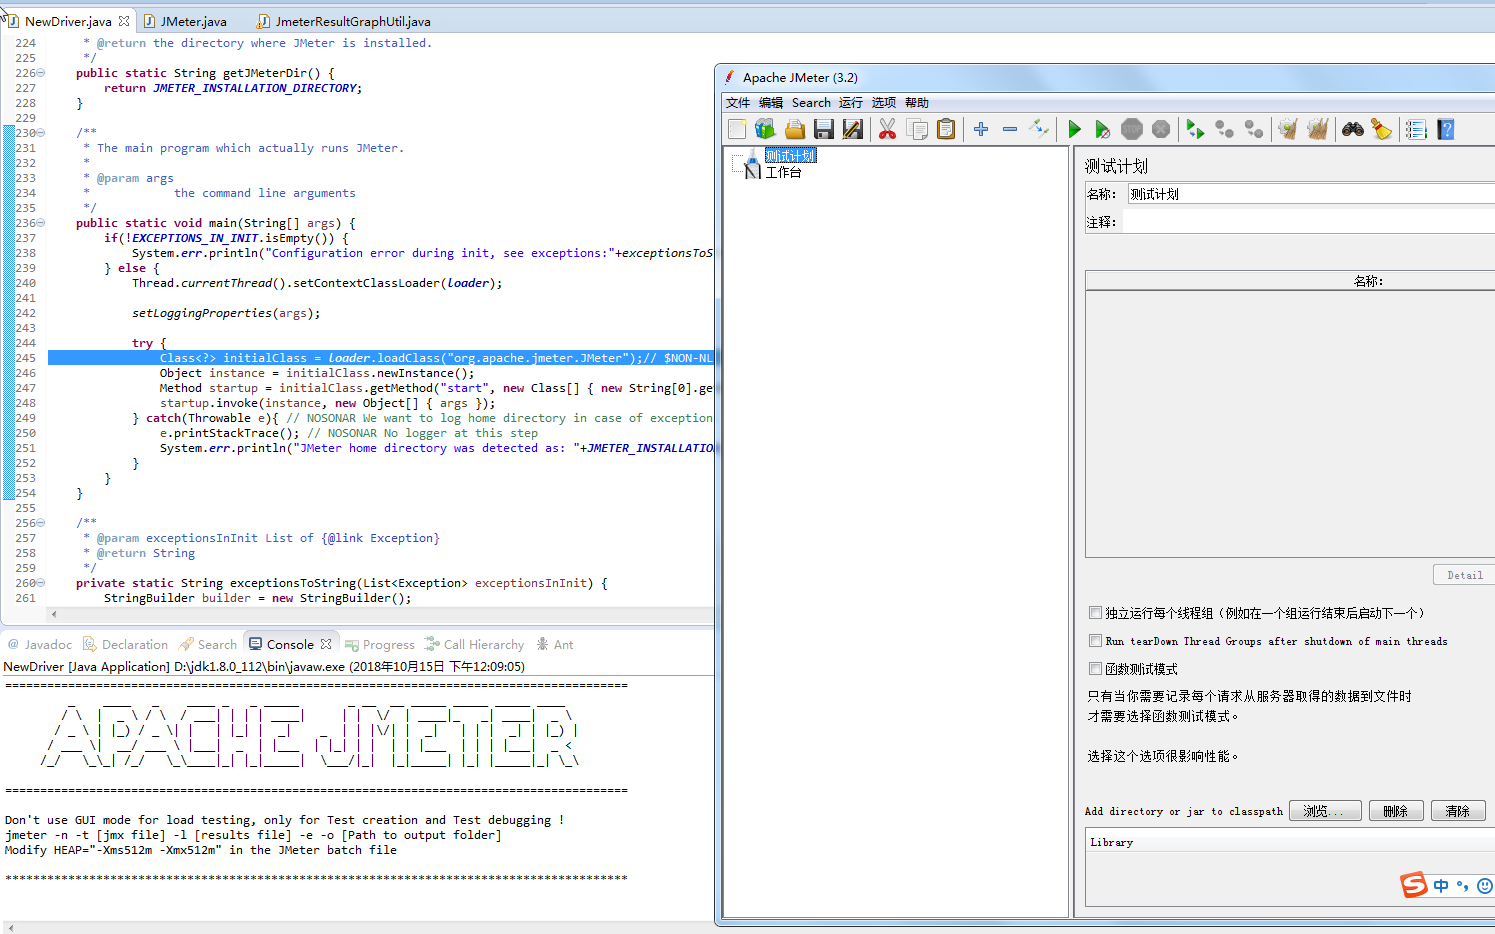The image size is (1495, 934).
Task: Open the Templates icon in JMeter toolbar
Action: pyautogui.click(x=765, y=129)
